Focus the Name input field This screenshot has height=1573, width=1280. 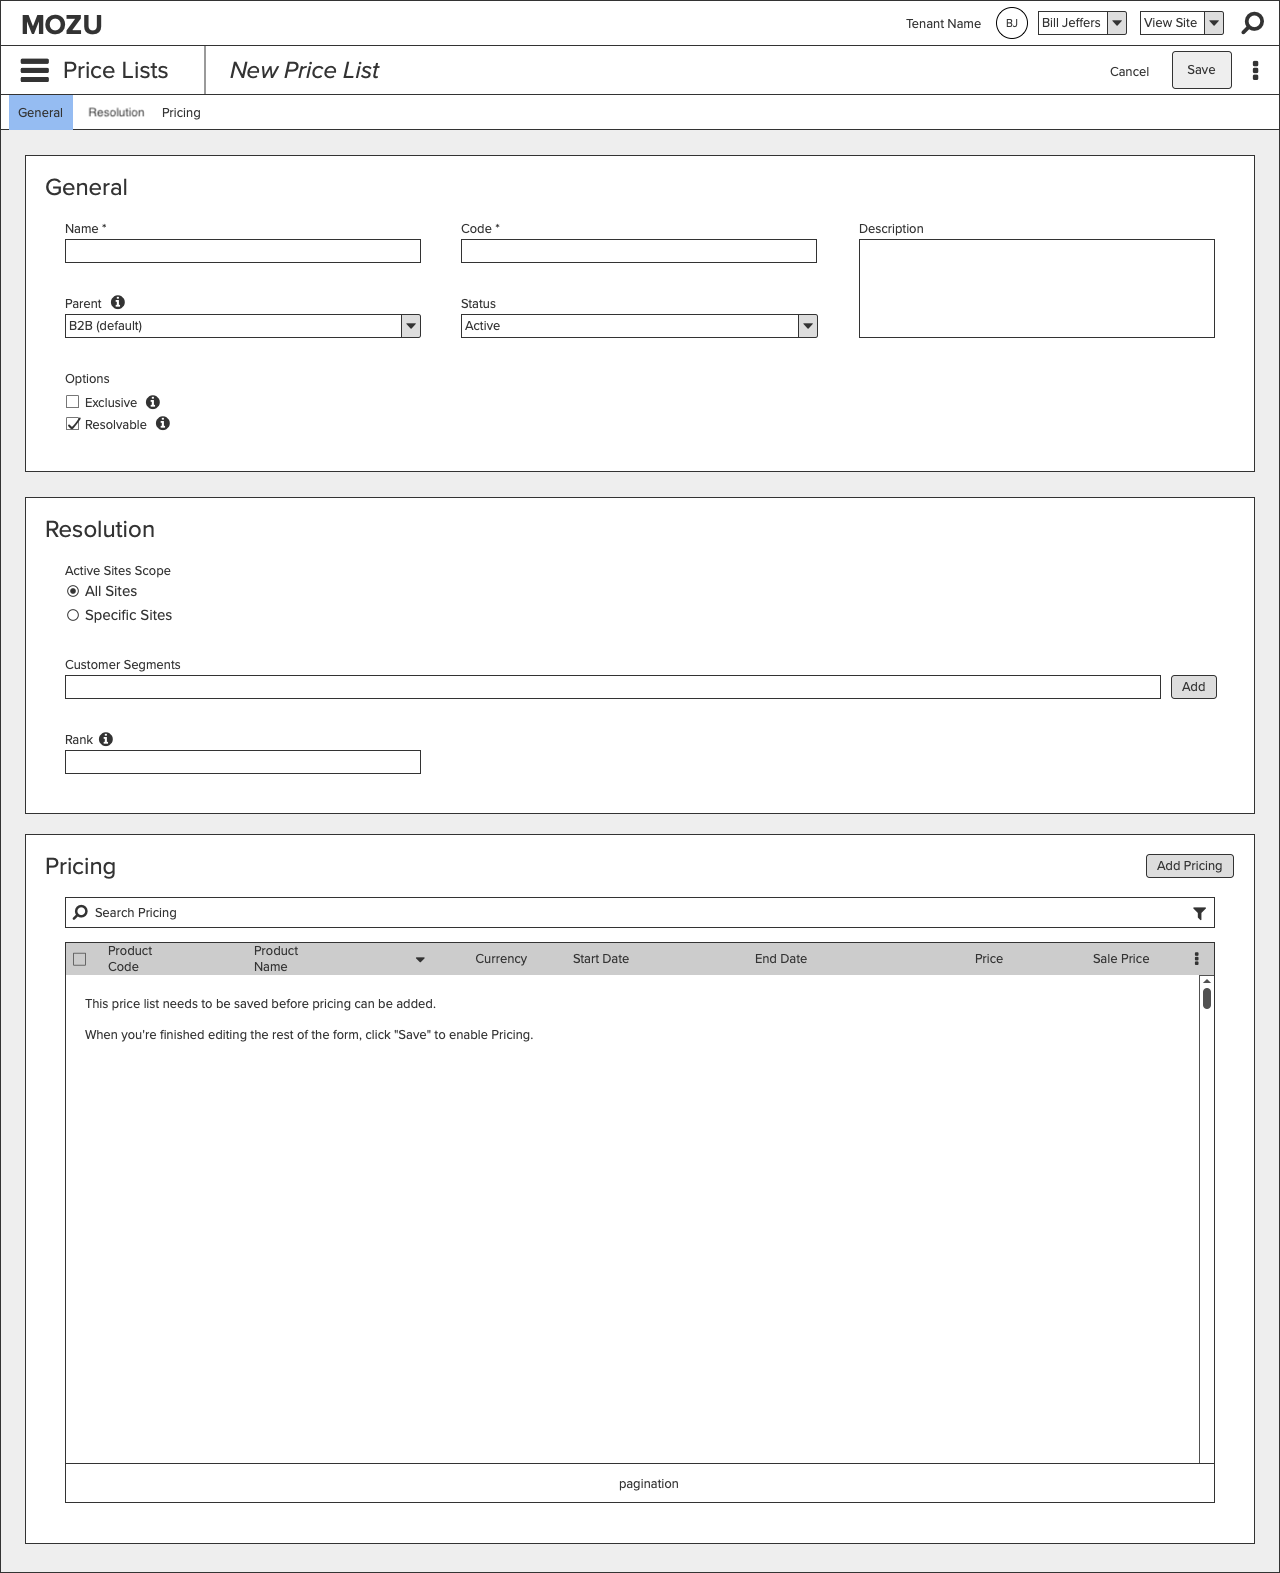(243, 251)
